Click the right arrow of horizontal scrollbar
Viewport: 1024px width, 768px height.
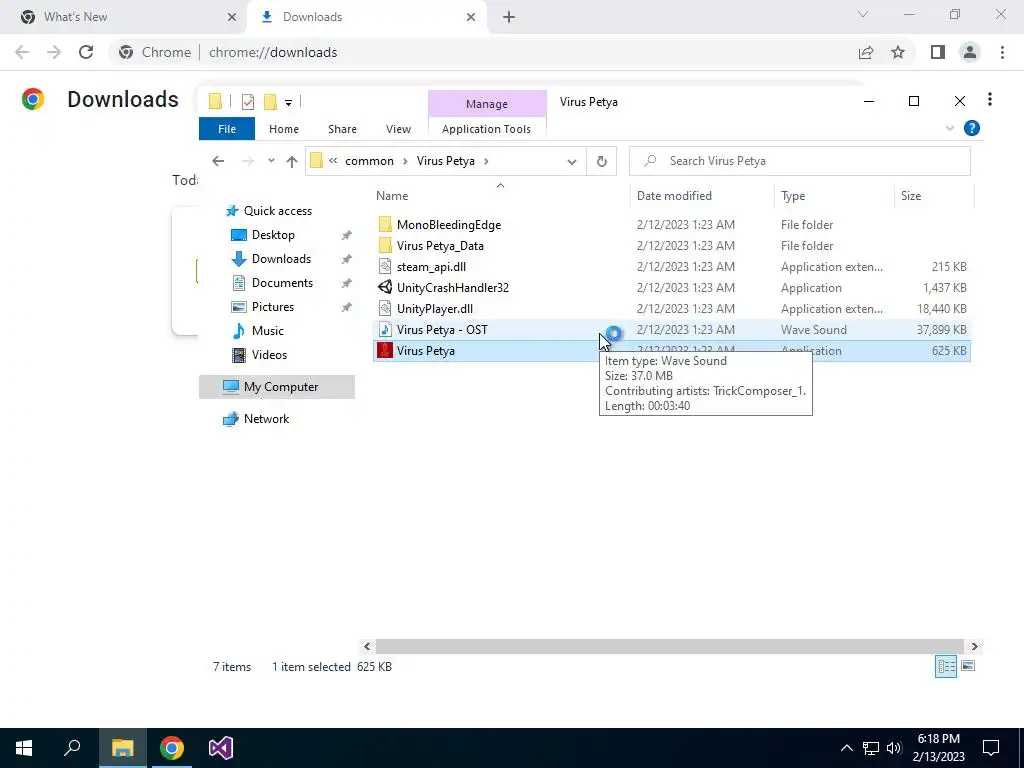[x=974, y=647]
